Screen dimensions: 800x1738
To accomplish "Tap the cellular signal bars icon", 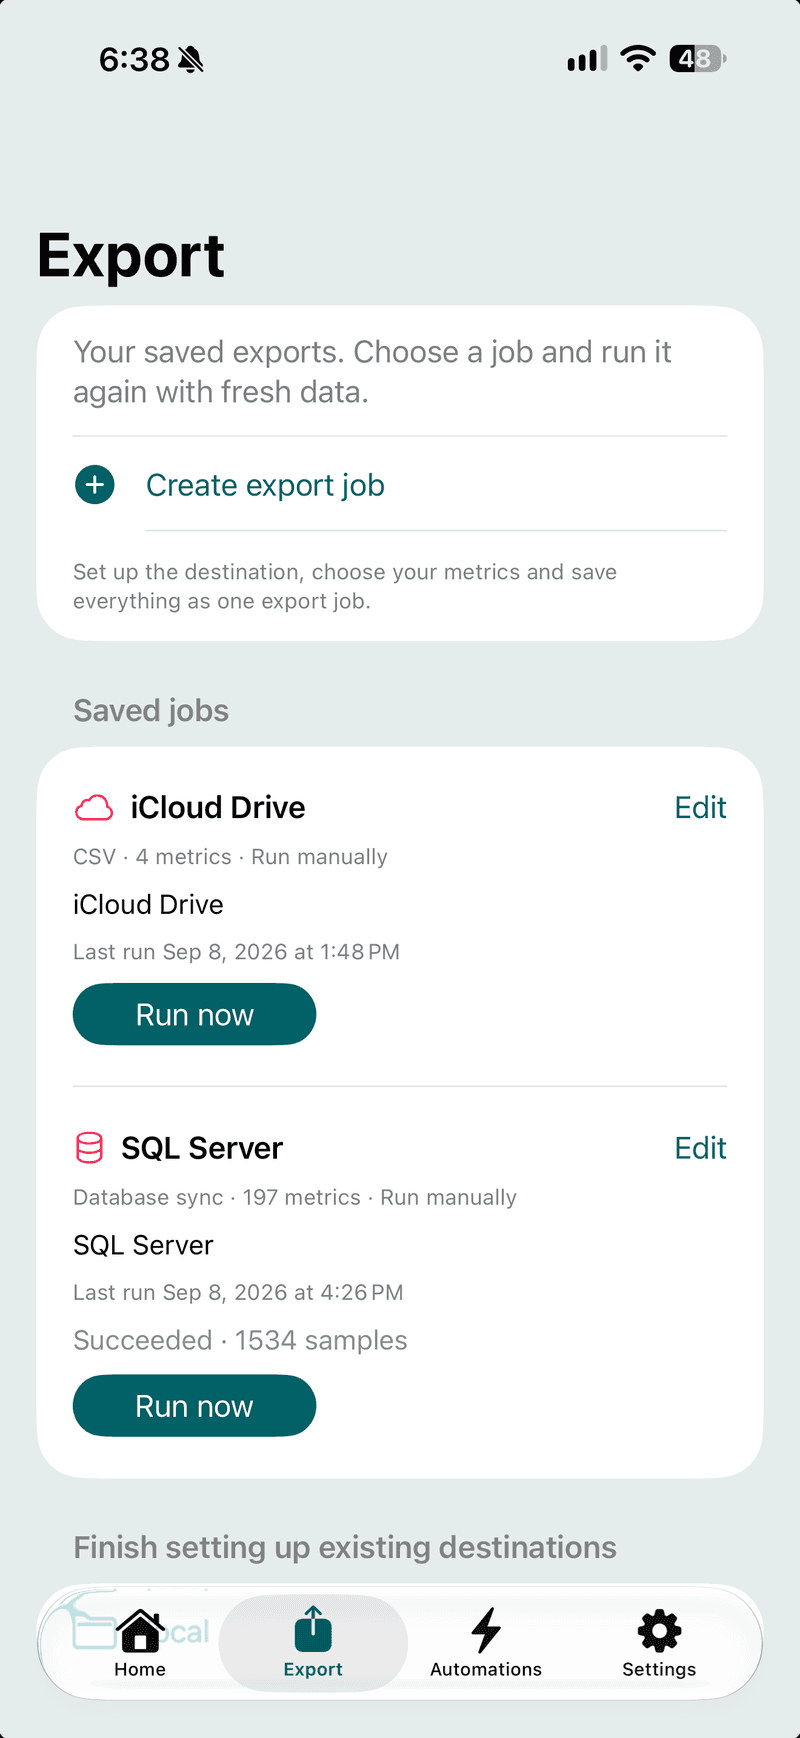I will point(587,59).
